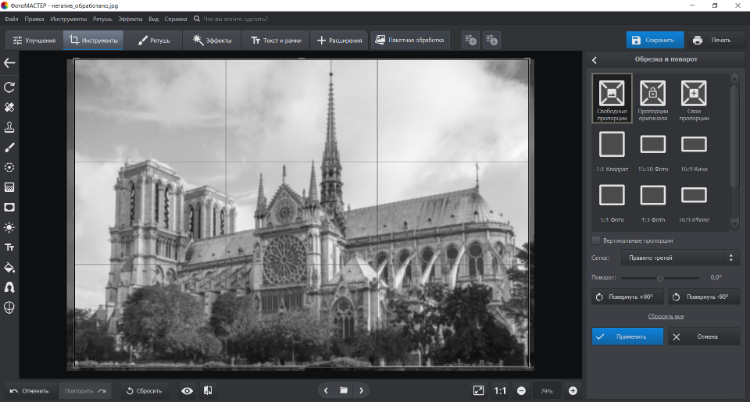The image size is (750, 402).
Task: Zoom in with the plus icon
Action: (573, 390)
